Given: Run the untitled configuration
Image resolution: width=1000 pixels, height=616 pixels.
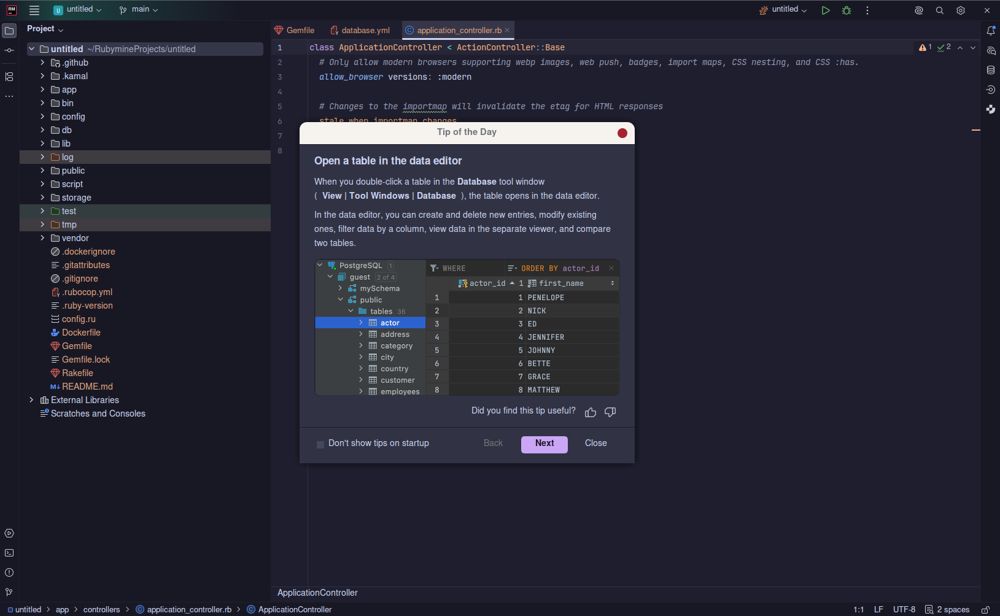Looking at the screenshot, I should tap(825, 10).
